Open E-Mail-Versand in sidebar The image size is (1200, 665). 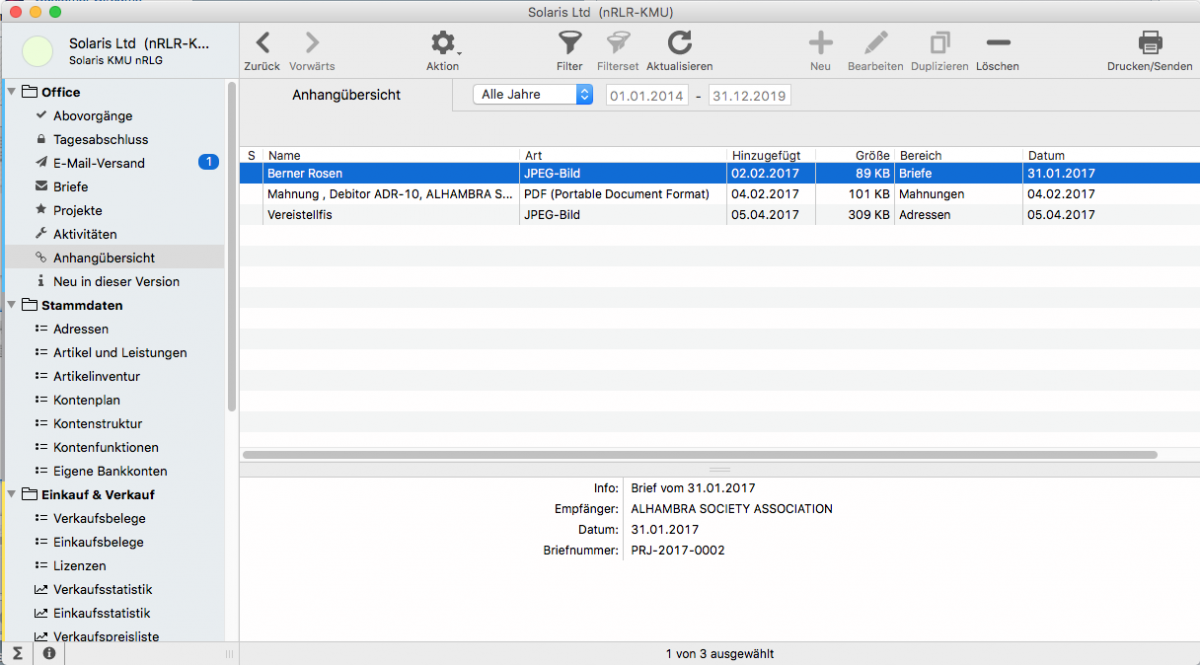[x=99, y=163]
